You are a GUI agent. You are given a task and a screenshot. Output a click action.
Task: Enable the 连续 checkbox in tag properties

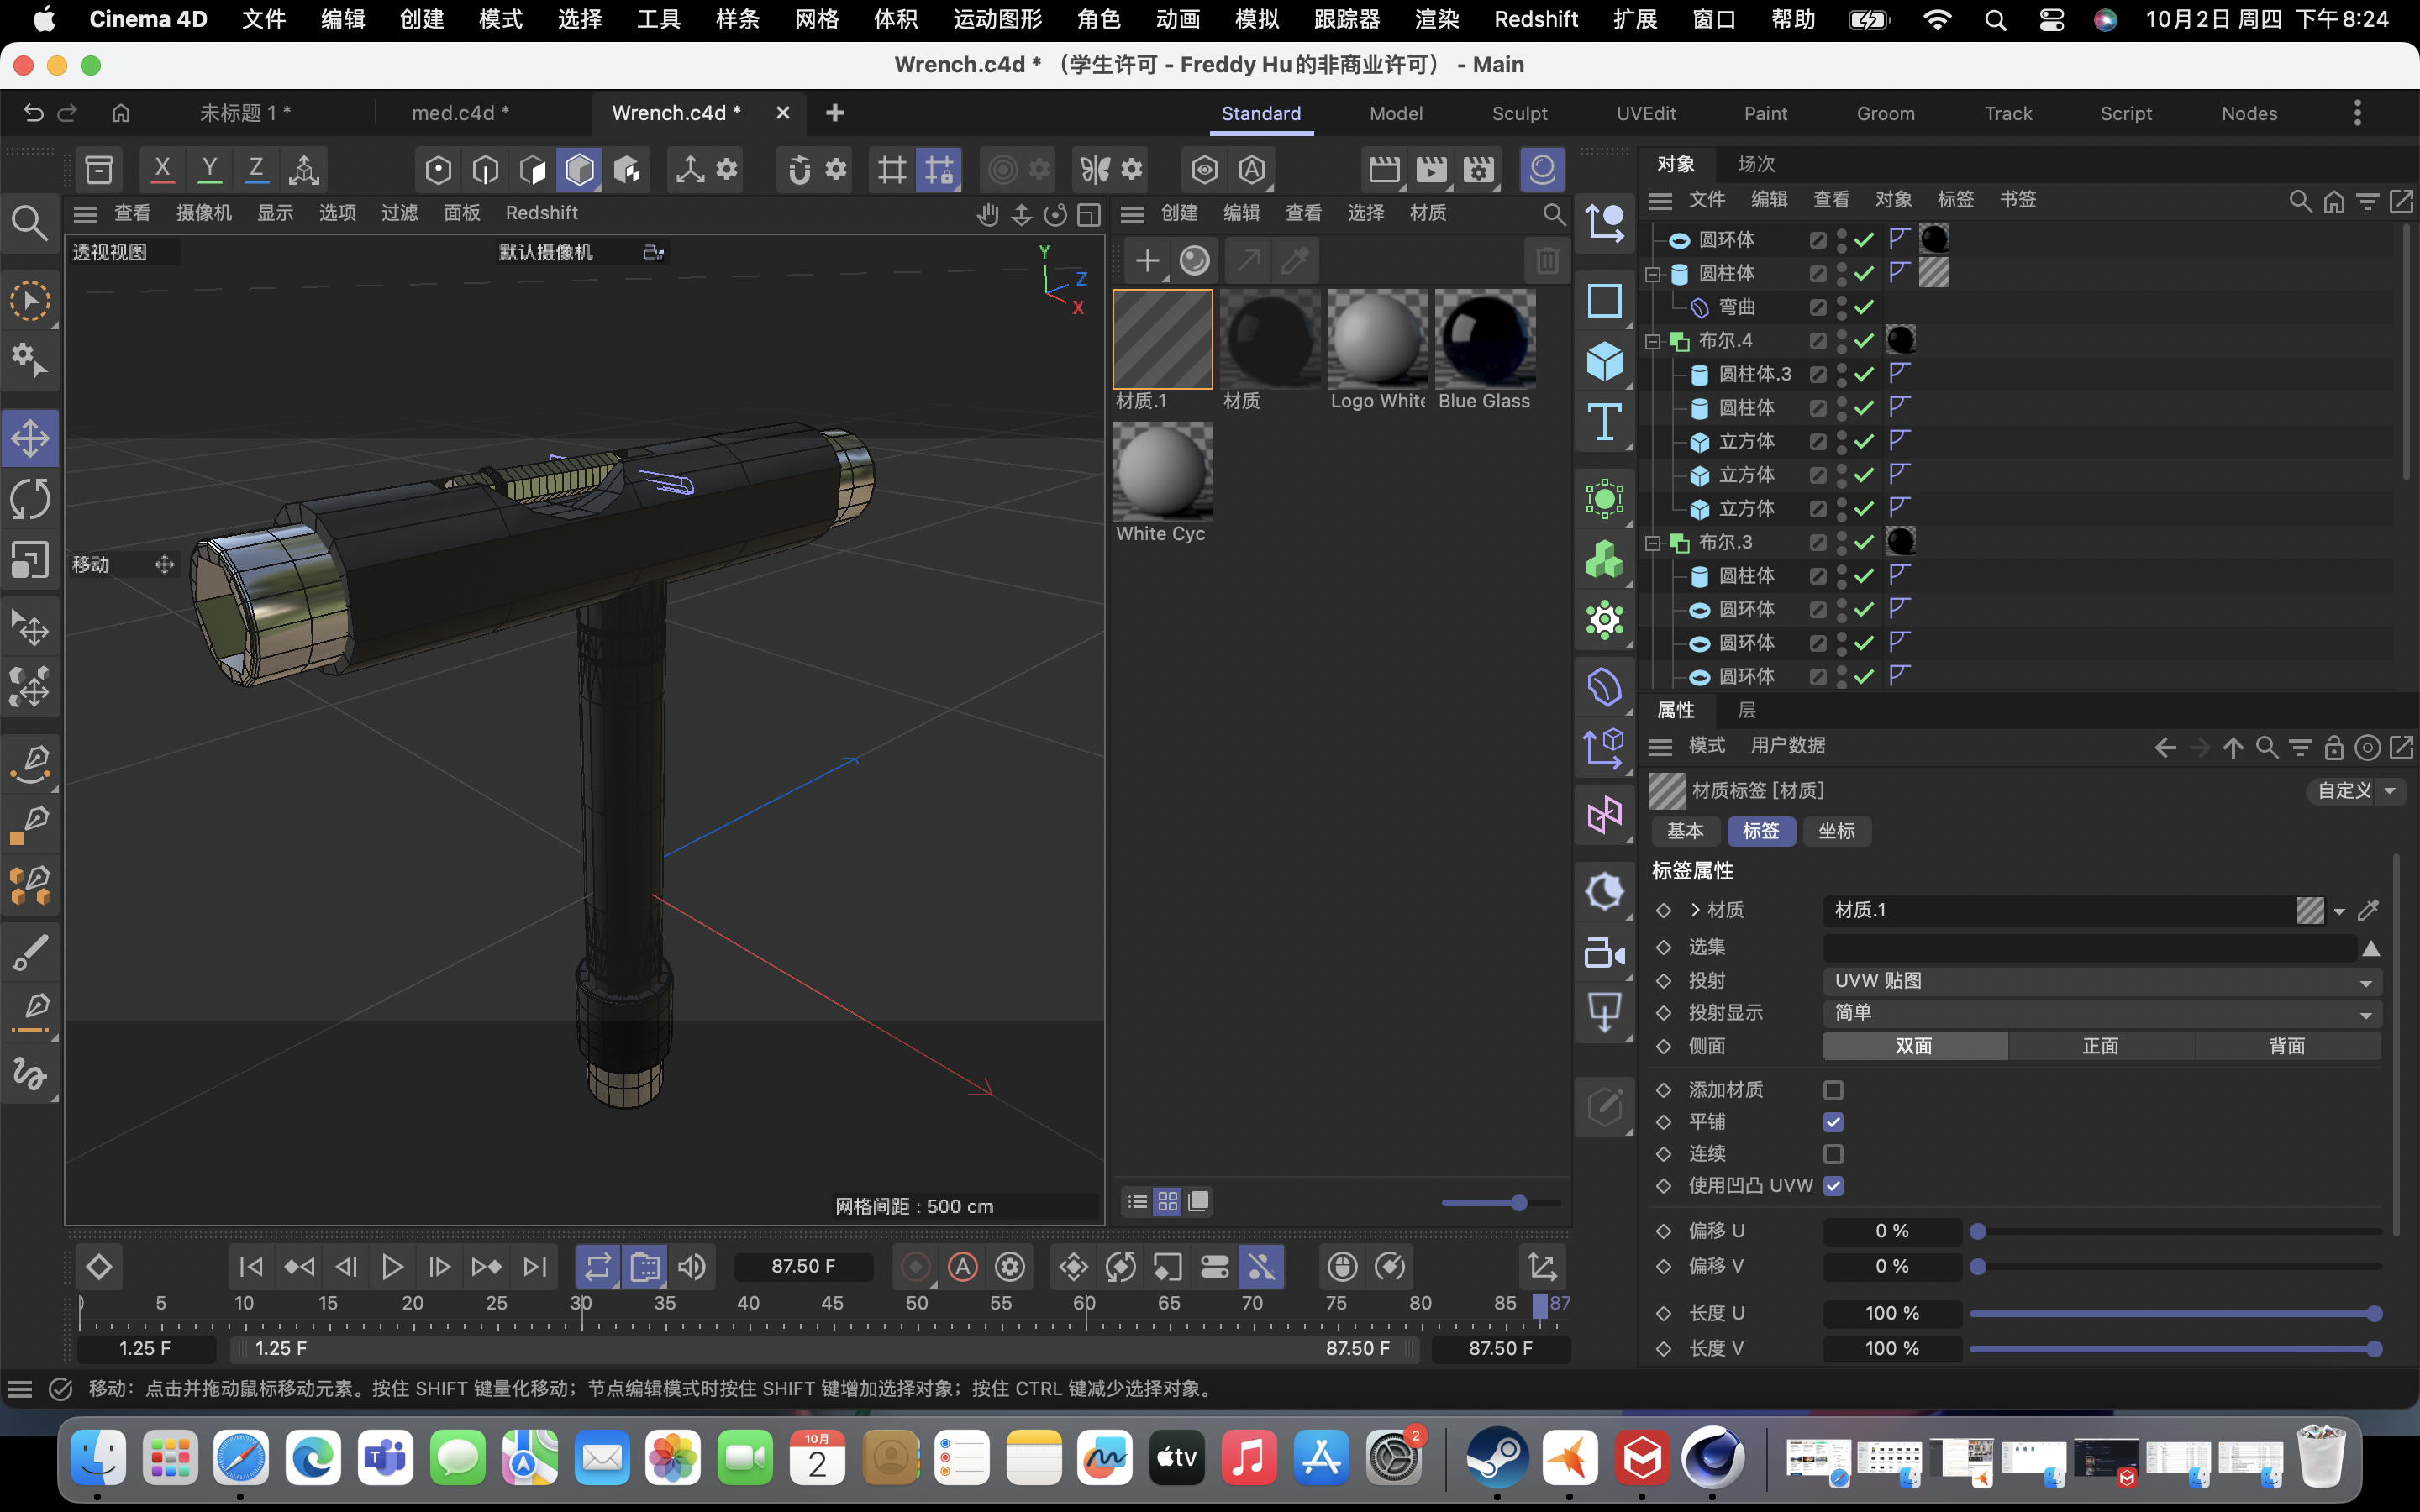(1834, 1154)
